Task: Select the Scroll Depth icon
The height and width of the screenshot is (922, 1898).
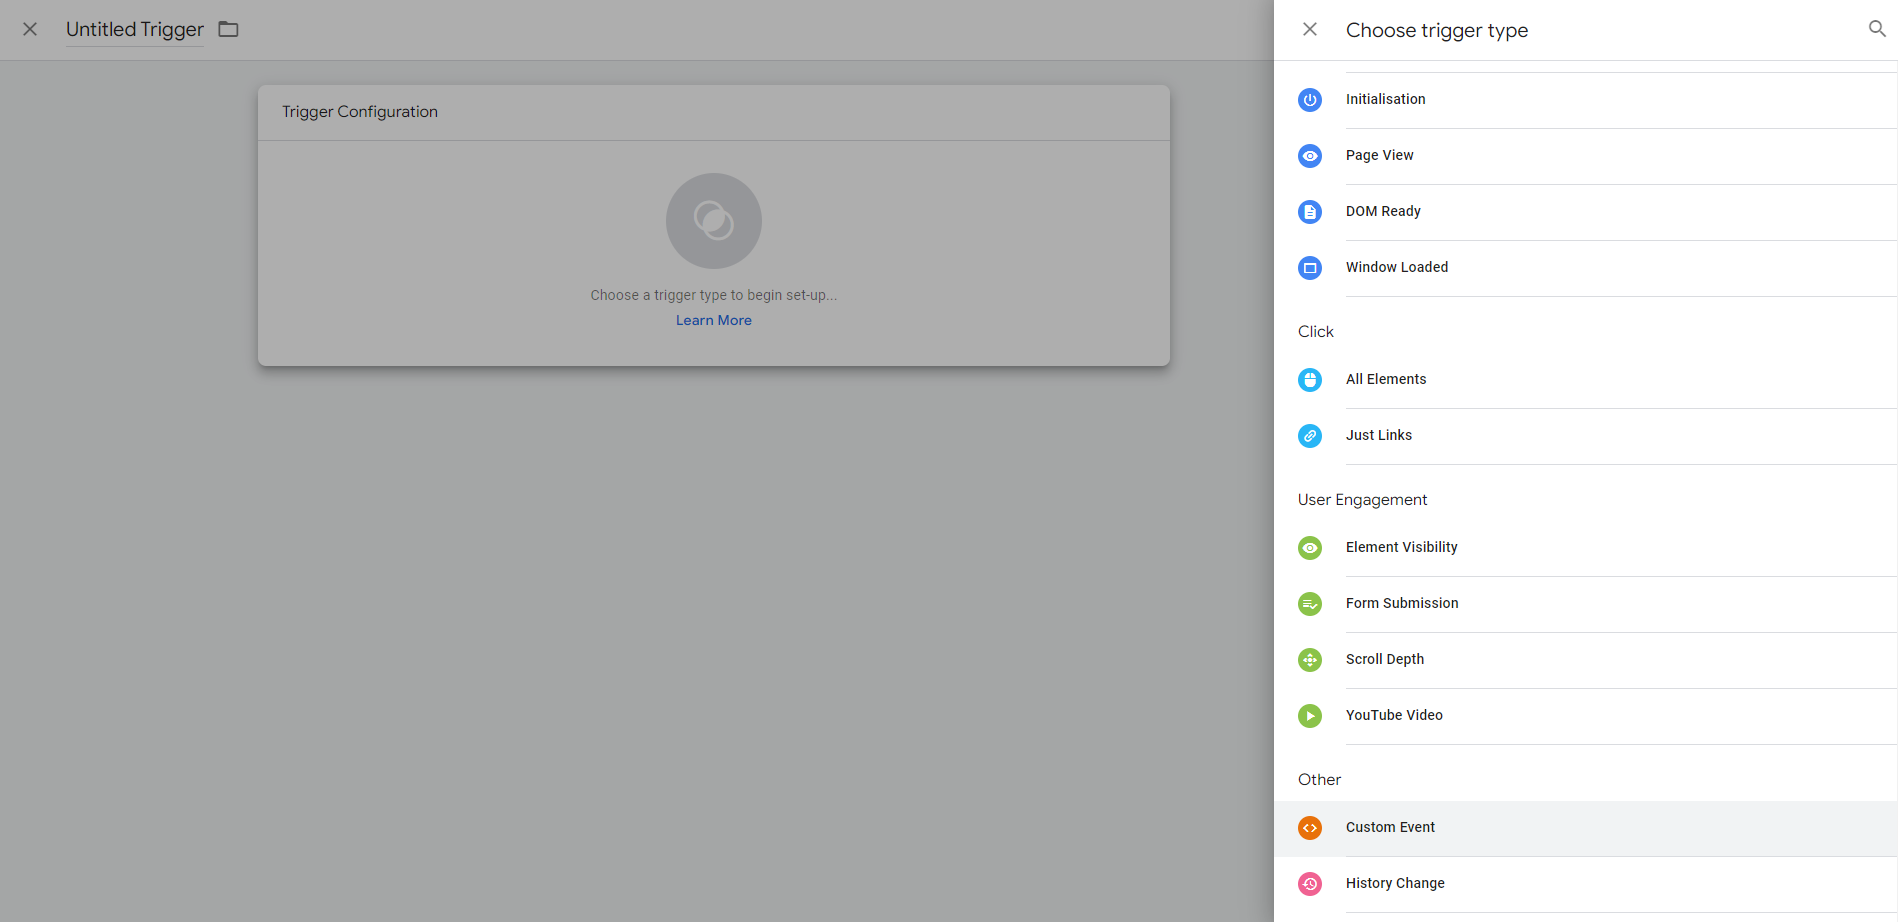Action: (1310, 660)
